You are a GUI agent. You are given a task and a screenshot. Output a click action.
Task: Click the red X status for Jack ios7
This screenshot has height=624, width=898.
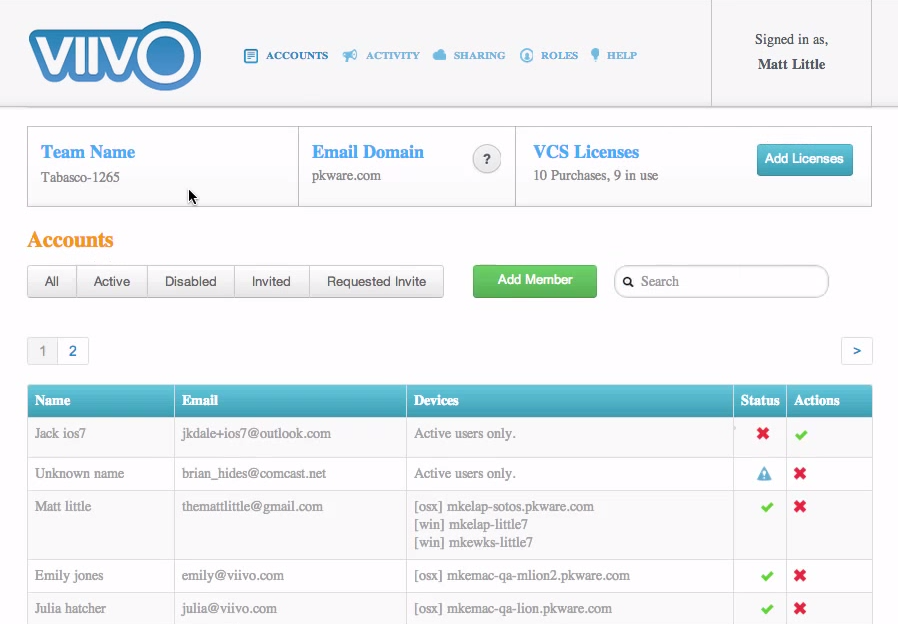(763, 434)
